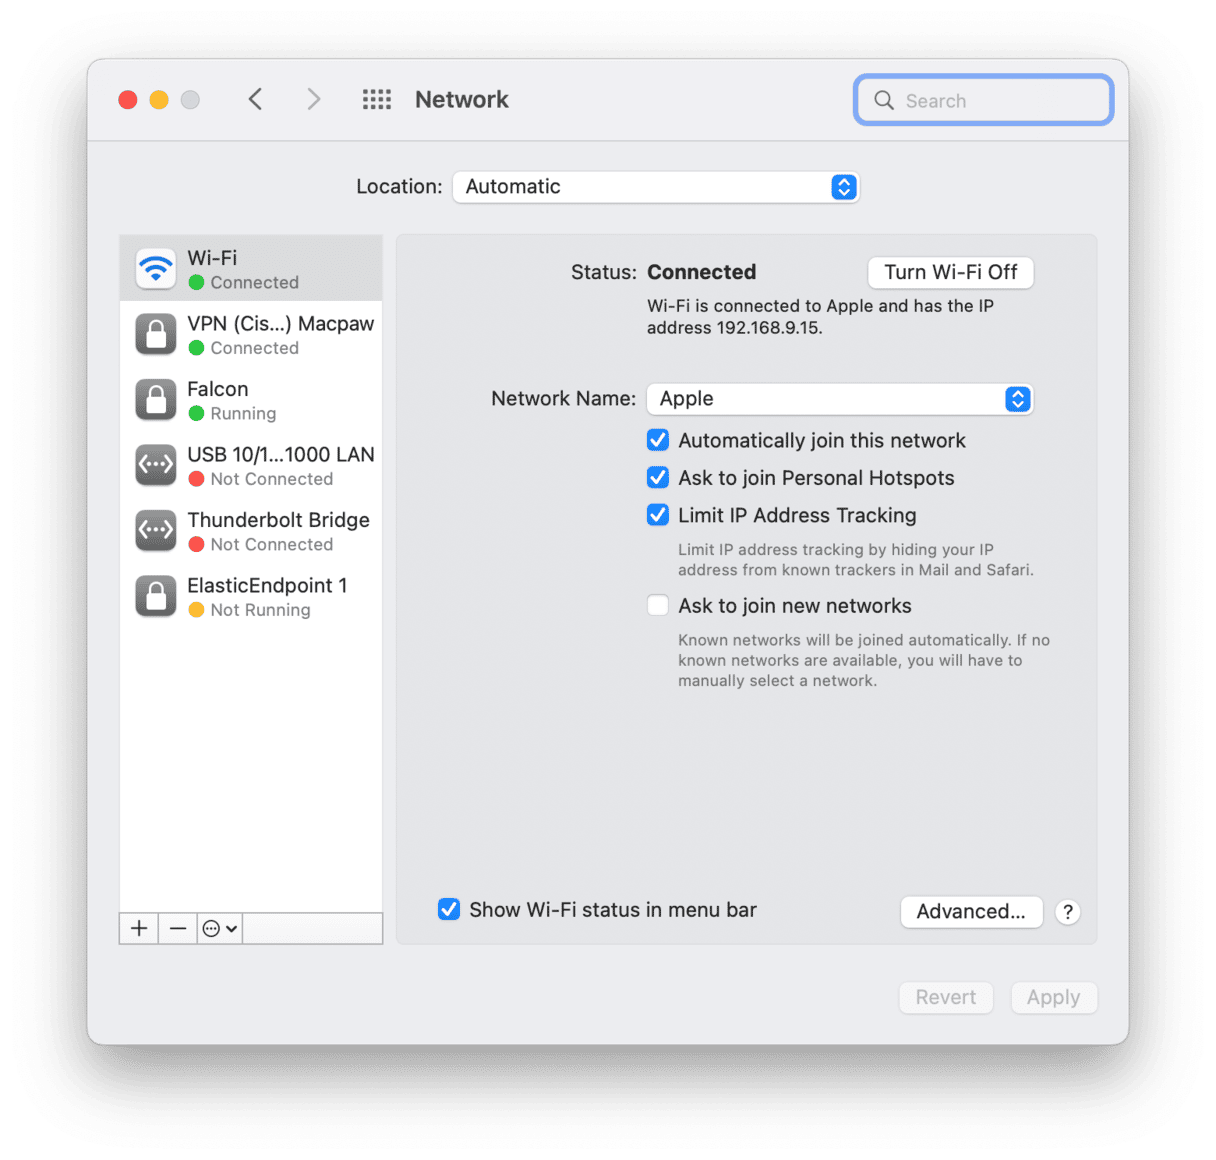Go forward with the right chevron
The image size is (1216, 1160).
[x=314, y=99]
